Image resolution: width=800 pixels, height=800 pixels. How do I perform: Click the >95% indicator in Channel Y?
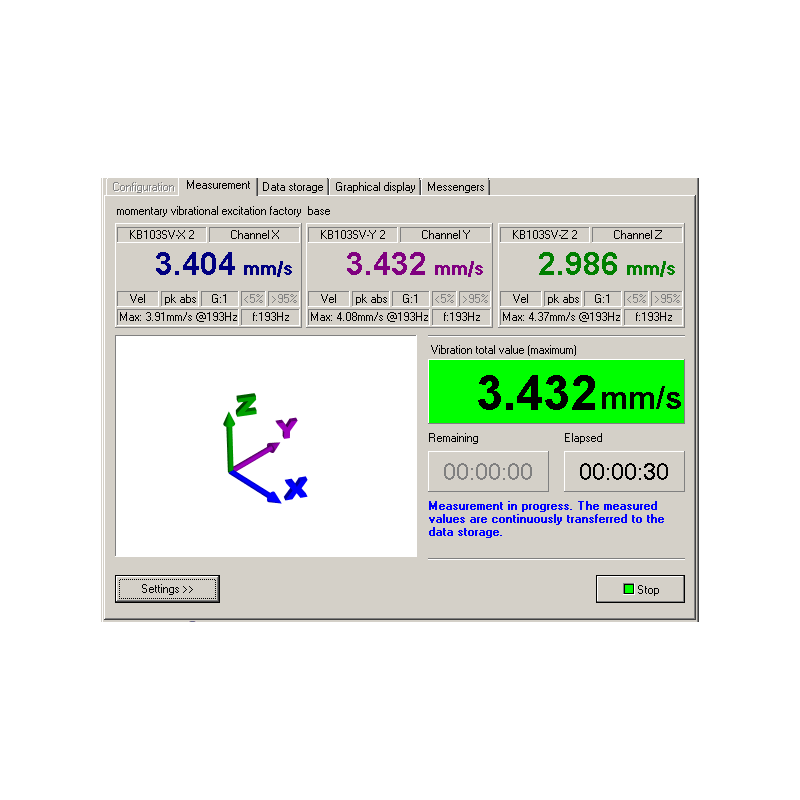474,299
